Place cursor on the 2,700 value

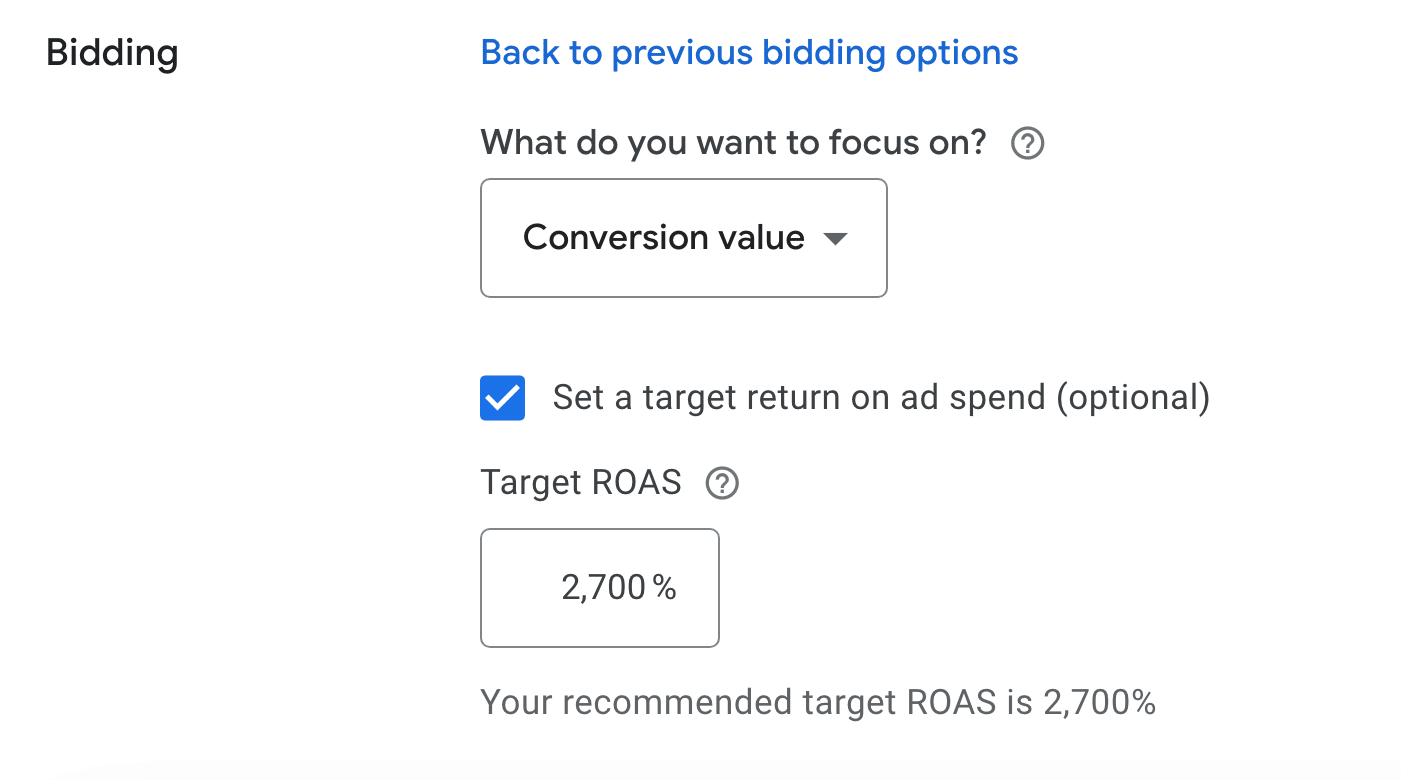(603, 588)
